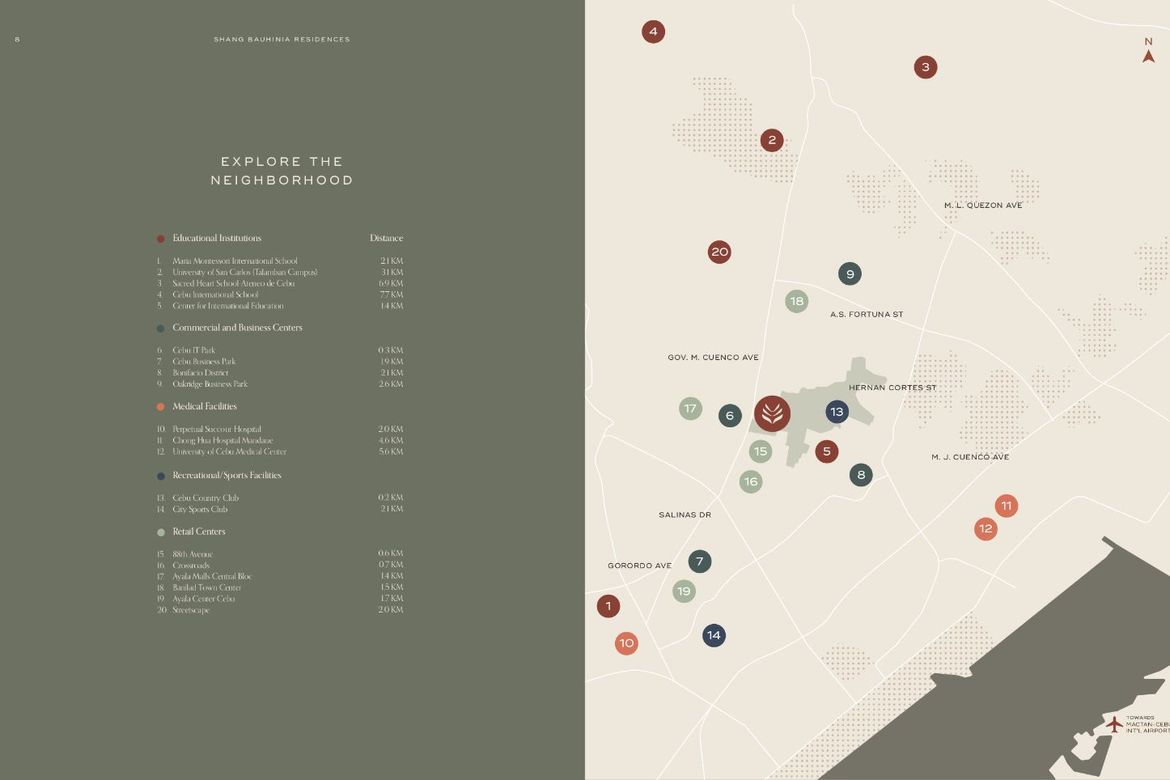This screenshot has height=780, width=1170.
Task: Click the red airplane icon near the airport label
Action: pos(1114,724)
